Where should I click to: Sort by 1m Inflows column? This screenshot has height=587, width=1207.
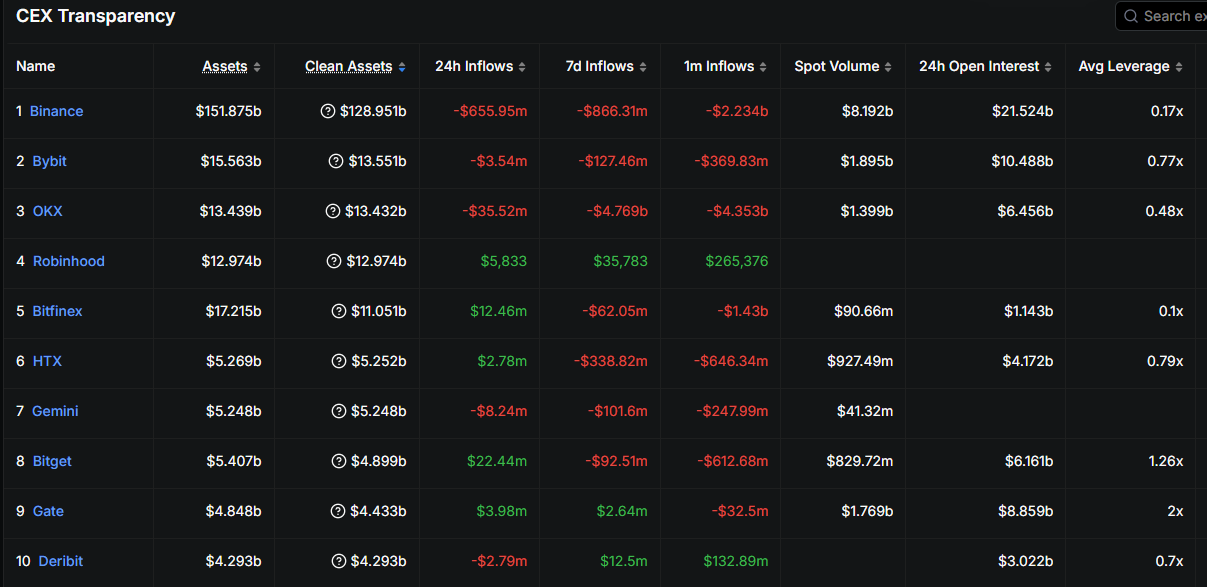(725, 66)
